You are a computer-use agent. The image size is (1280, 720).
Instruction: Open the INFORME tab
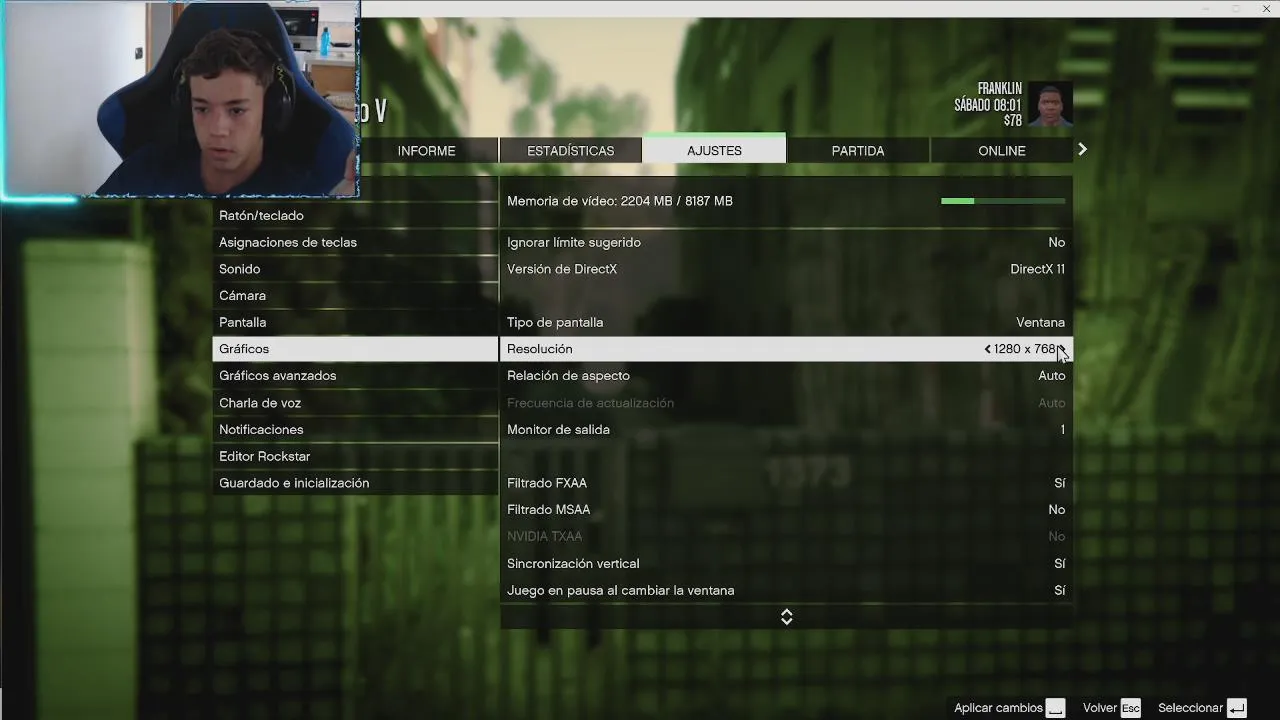427,150
